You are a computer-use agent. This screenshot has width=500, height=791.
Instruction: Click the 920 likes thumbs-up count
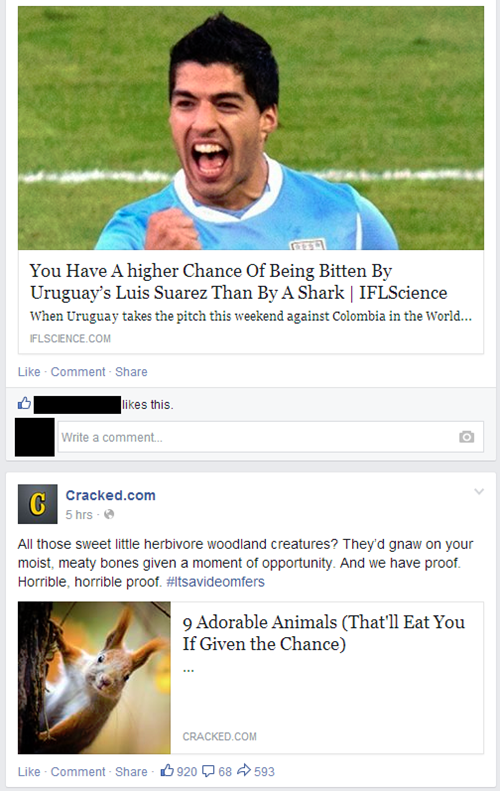[179, 771]
